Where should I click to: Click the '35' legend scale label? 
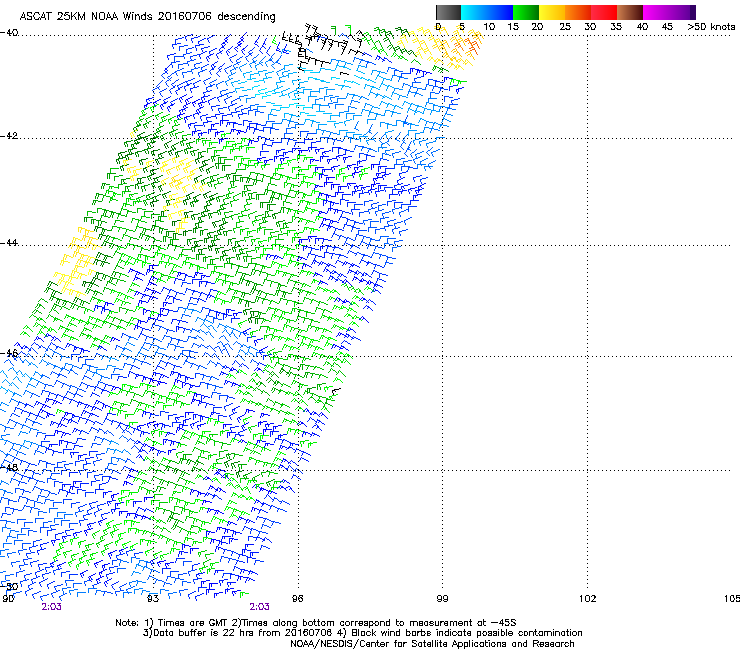(x=616, y=27)
